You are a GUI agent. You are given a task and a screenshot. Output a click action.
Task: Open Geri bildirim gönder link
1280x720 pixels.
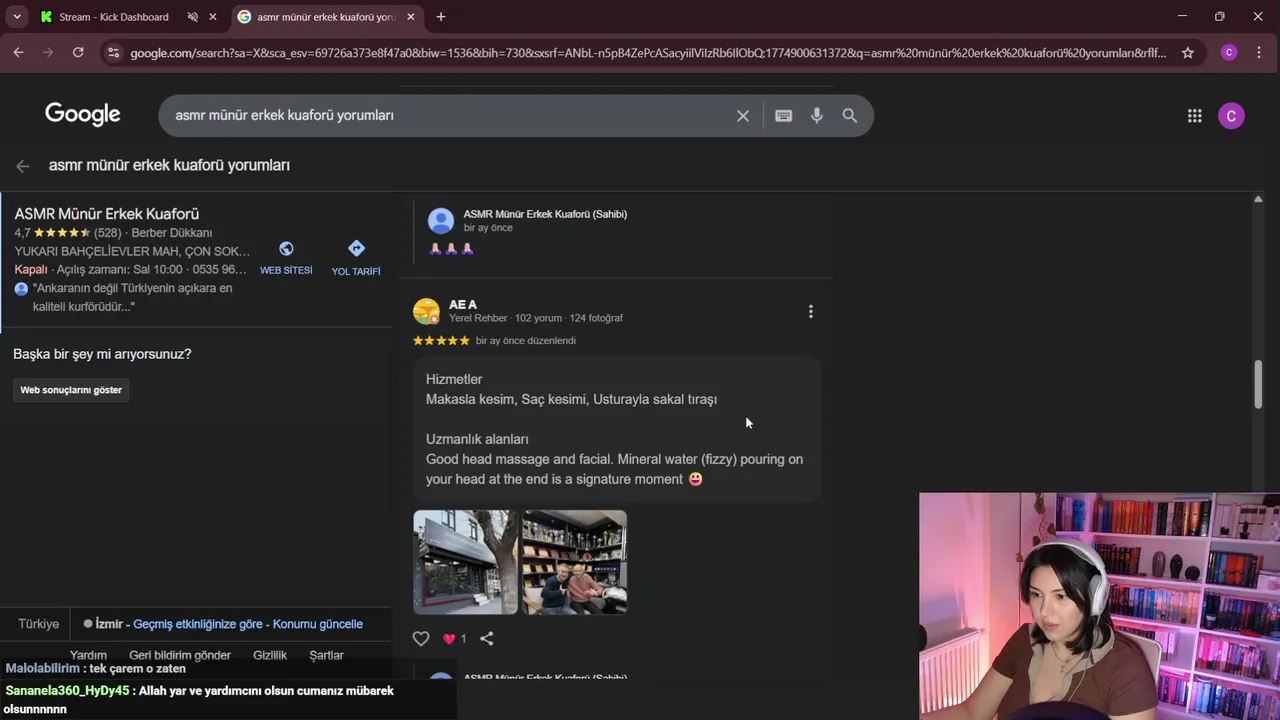click(180, 655)
